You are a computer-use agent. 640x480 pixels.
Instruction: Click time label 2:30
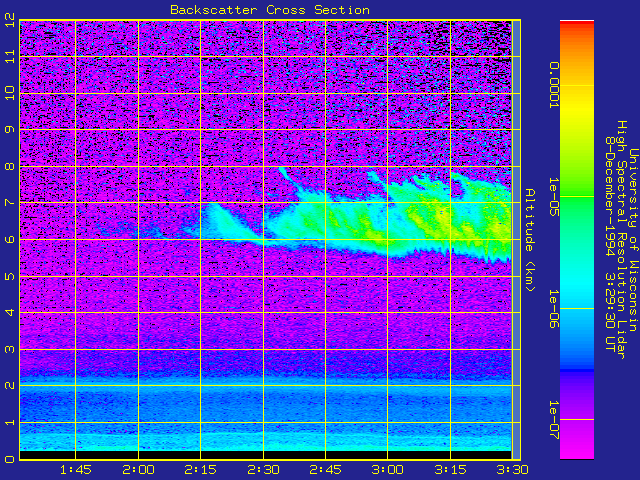point(263,470)
